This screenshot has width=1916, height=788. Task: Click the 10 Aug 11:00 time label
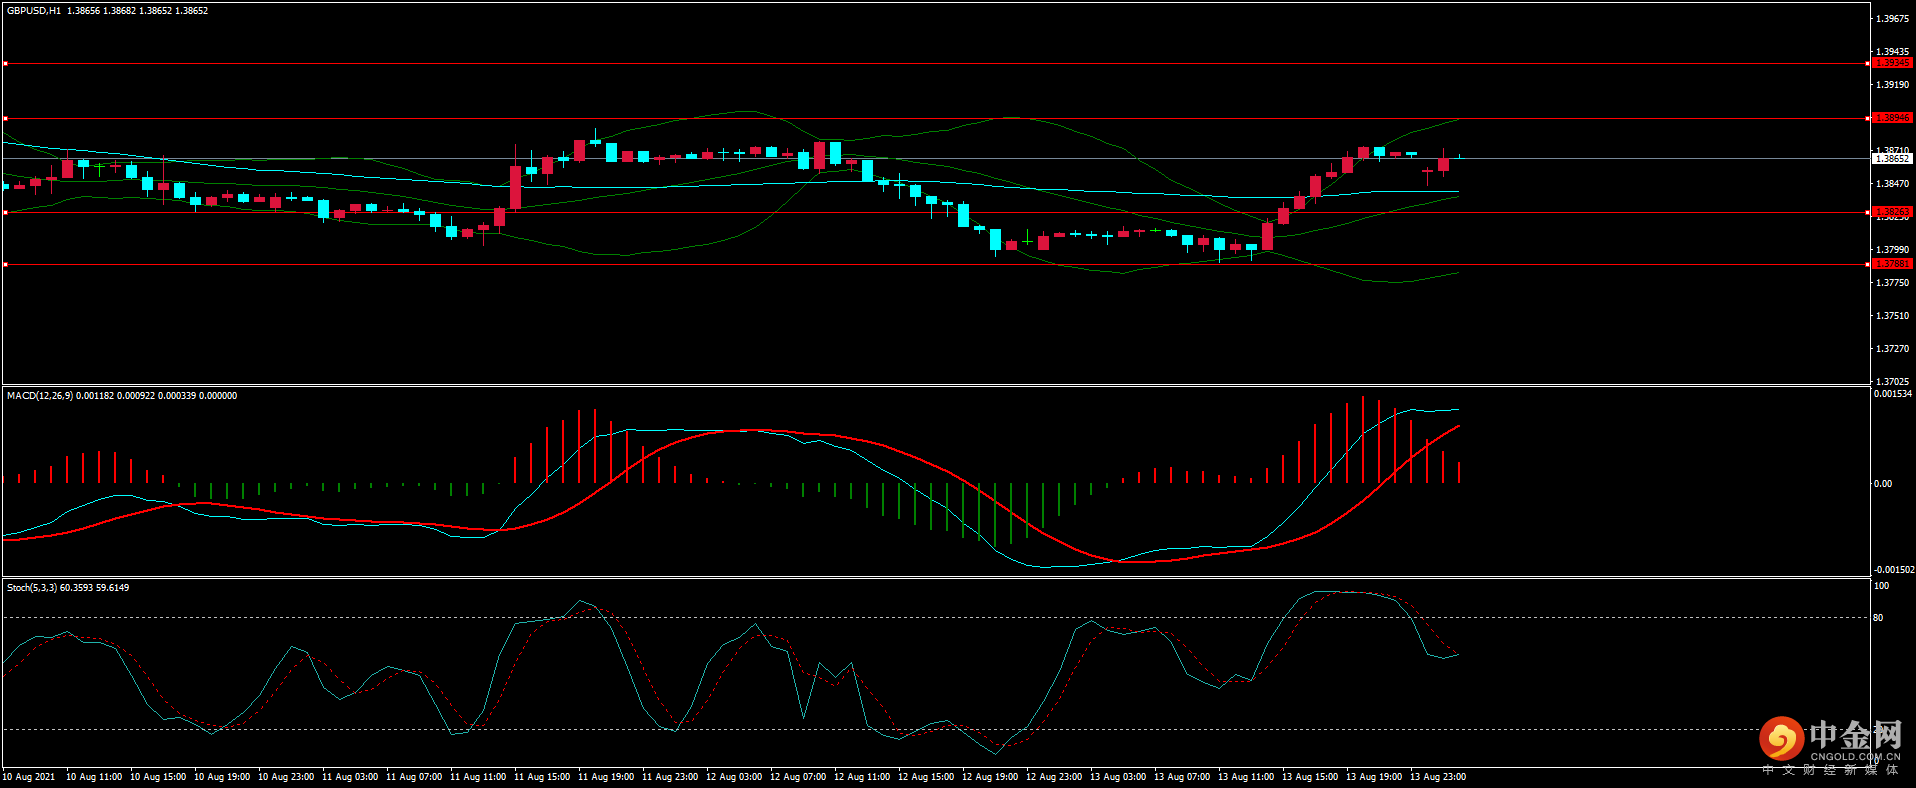pyautogui.click(x=94, y=777)
